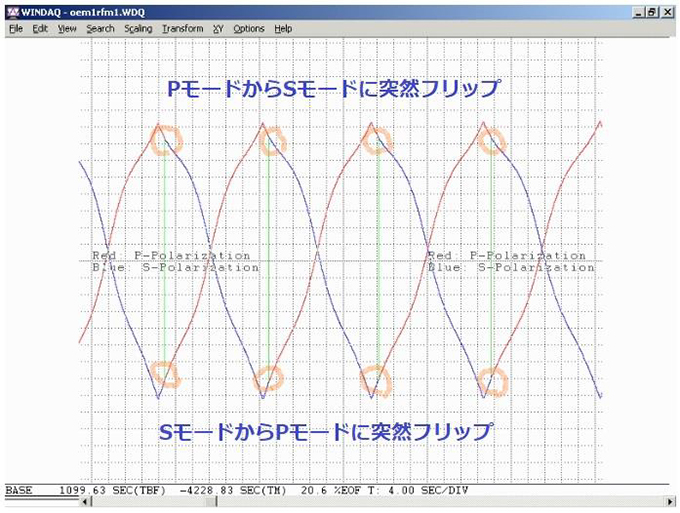The image size is (680, 513).
Task: Click the right 'Red: P-Polarization' annotation text
Action: click(x=507, y=255)
